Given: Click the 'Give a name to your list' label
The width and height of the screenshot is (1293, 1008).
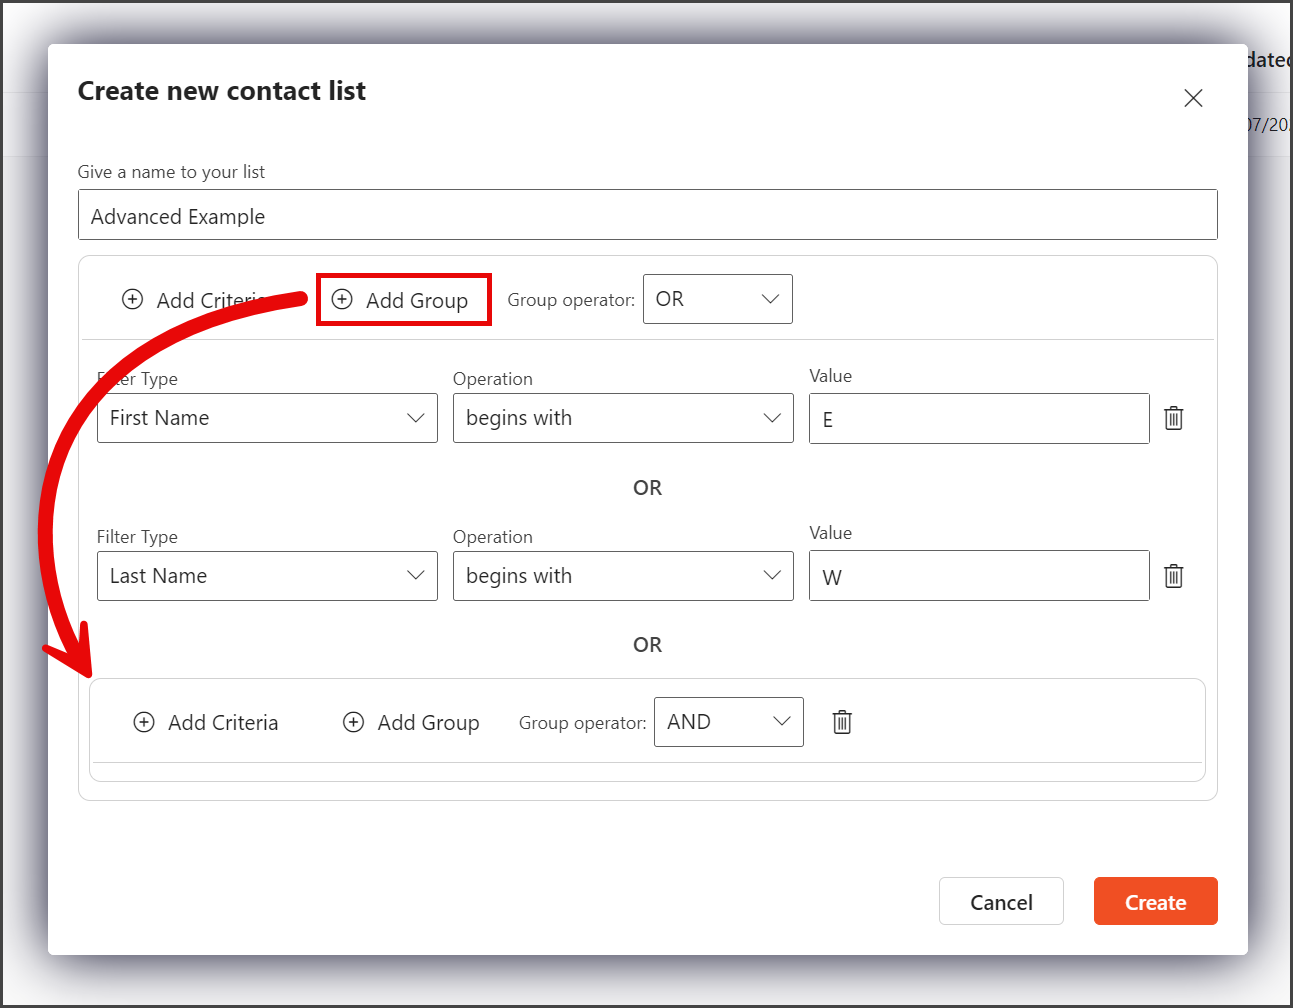Looking at the screenshot, I should pos(171,172).
